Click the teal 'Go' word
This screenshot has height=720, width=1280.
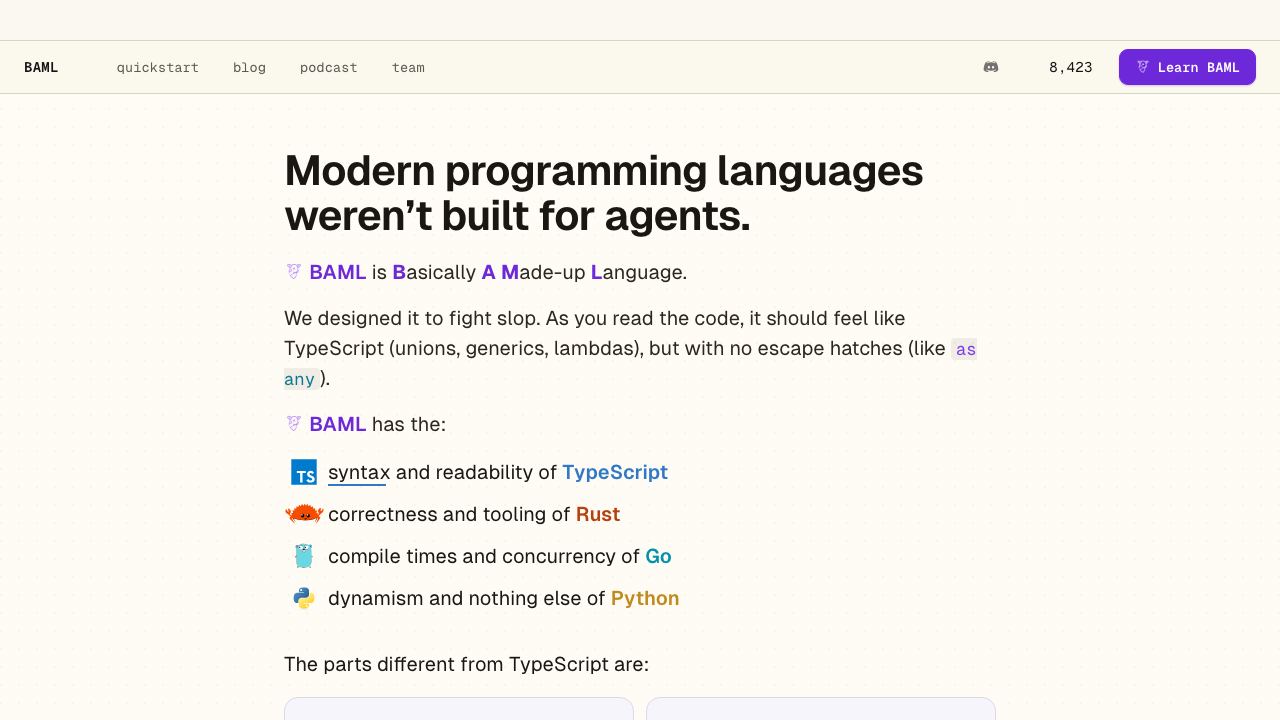tap(658, 556)
